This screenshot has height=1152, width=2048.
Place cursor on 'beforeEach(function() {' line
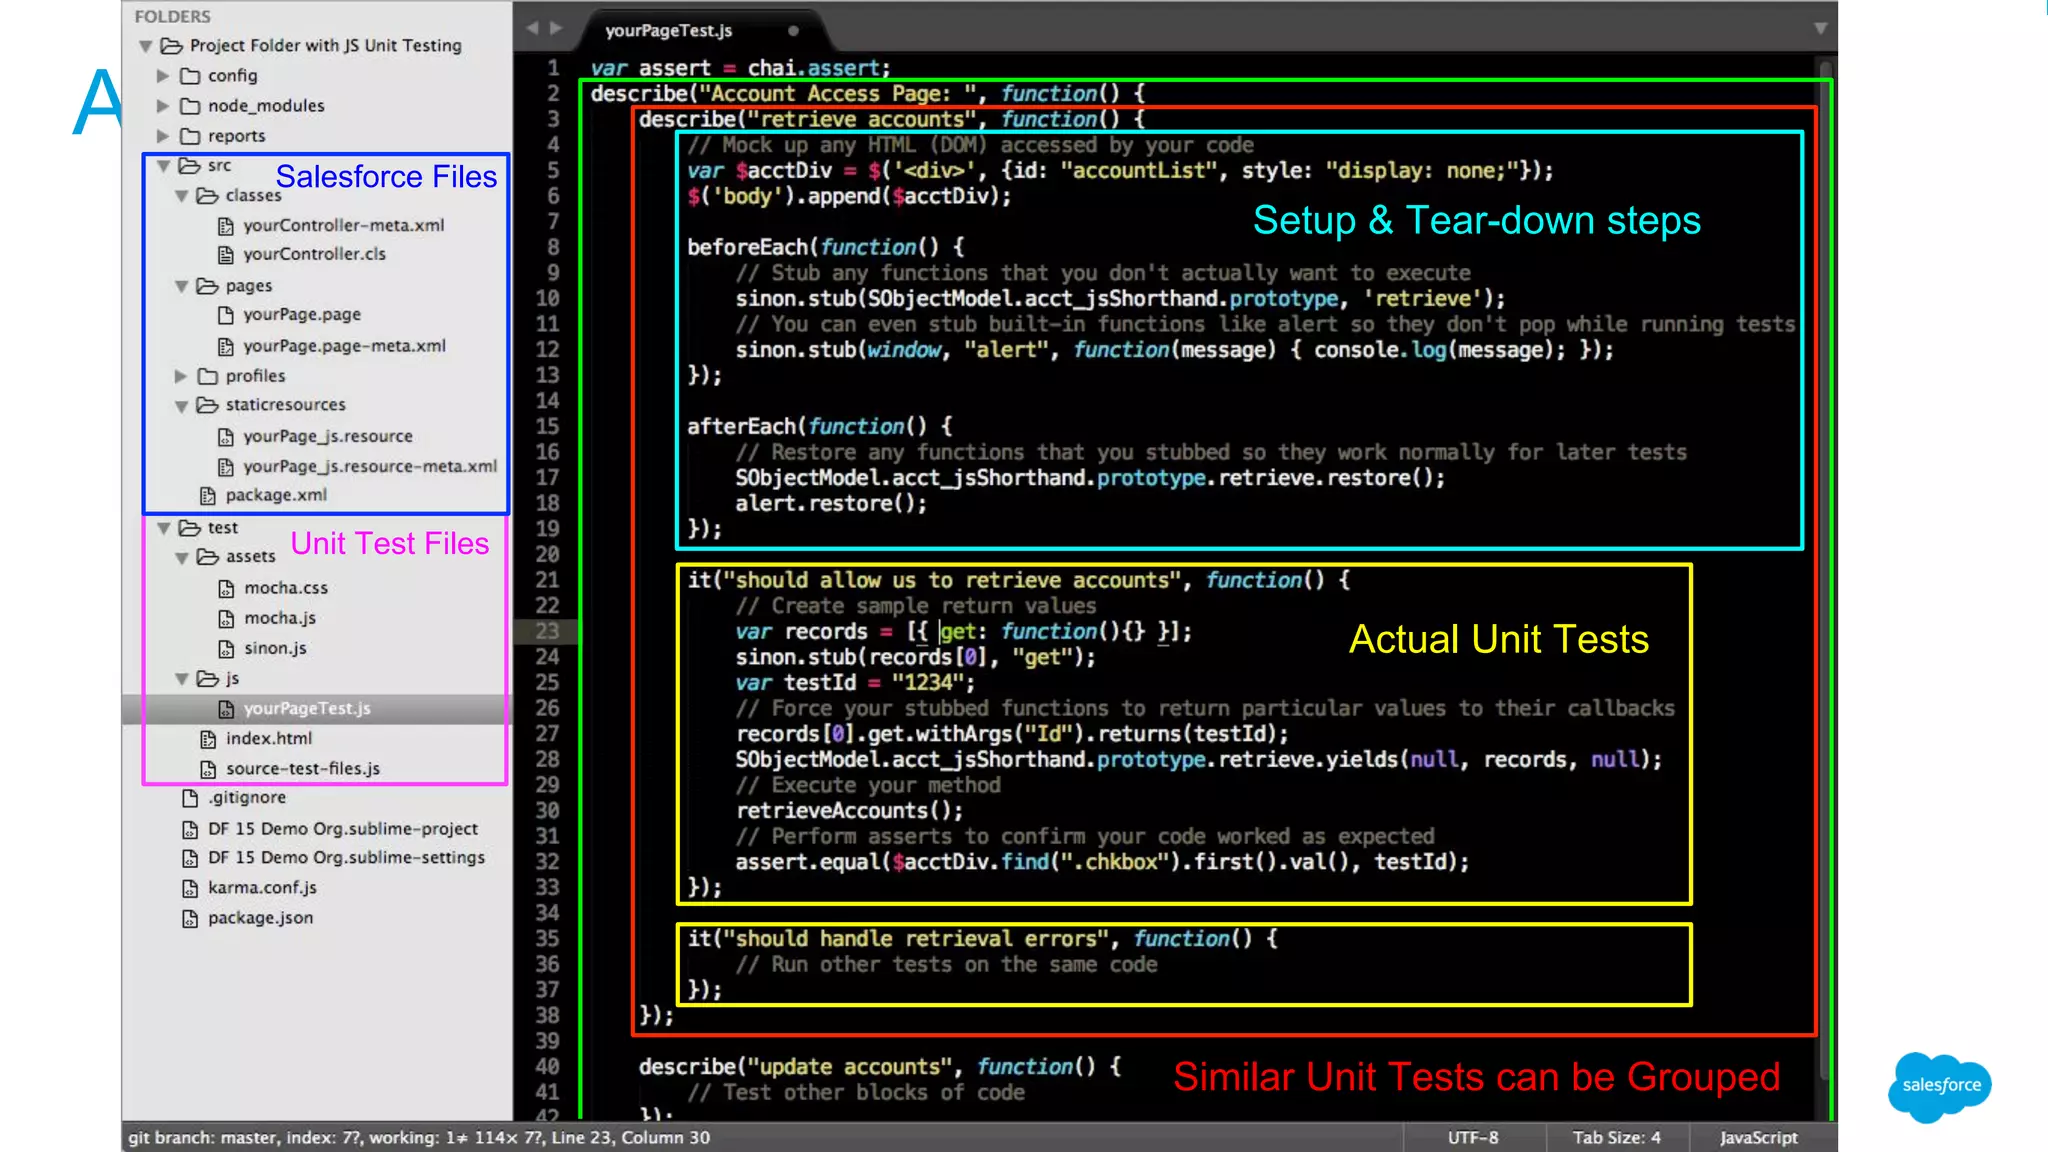tap(826, 247)
